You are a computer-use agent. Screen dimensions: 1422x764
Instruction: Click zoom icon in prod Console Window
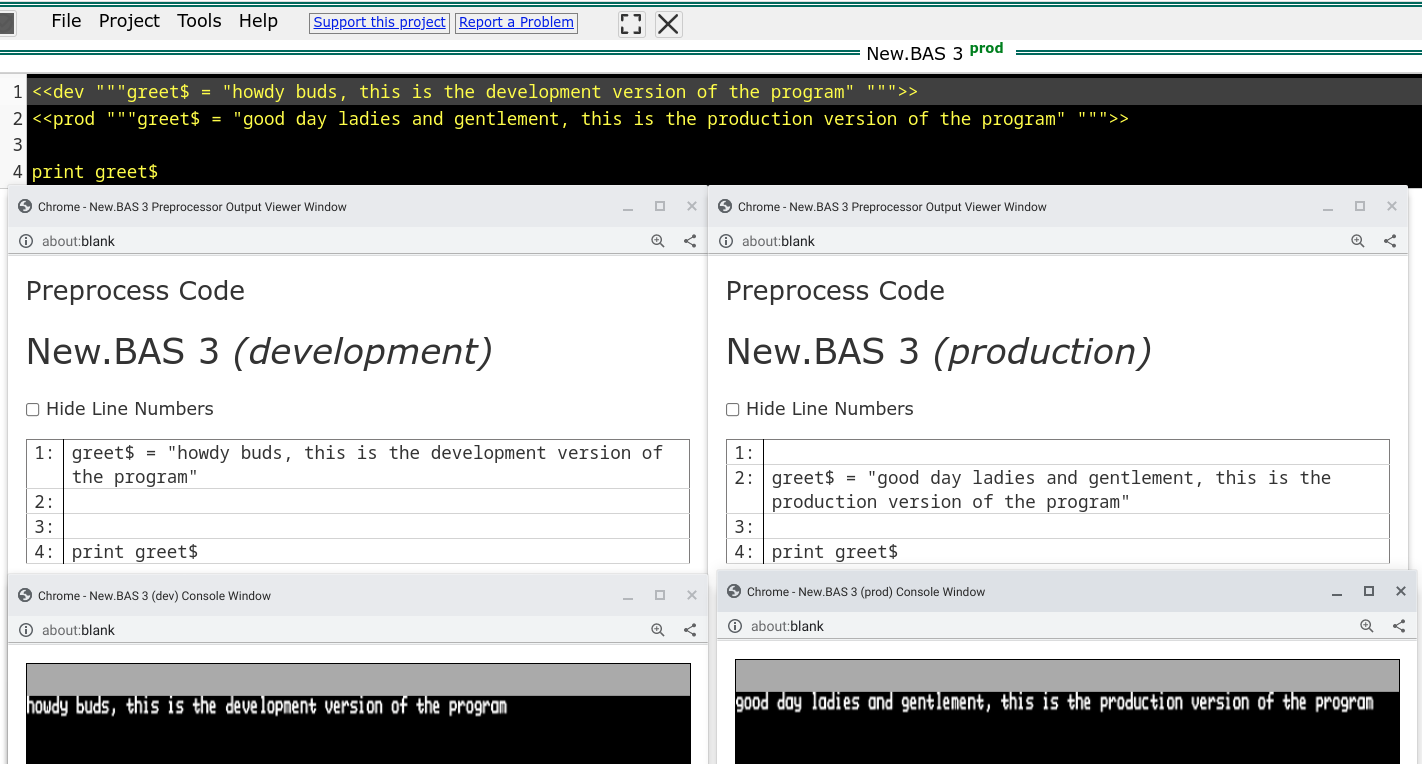click(1367, 626)
